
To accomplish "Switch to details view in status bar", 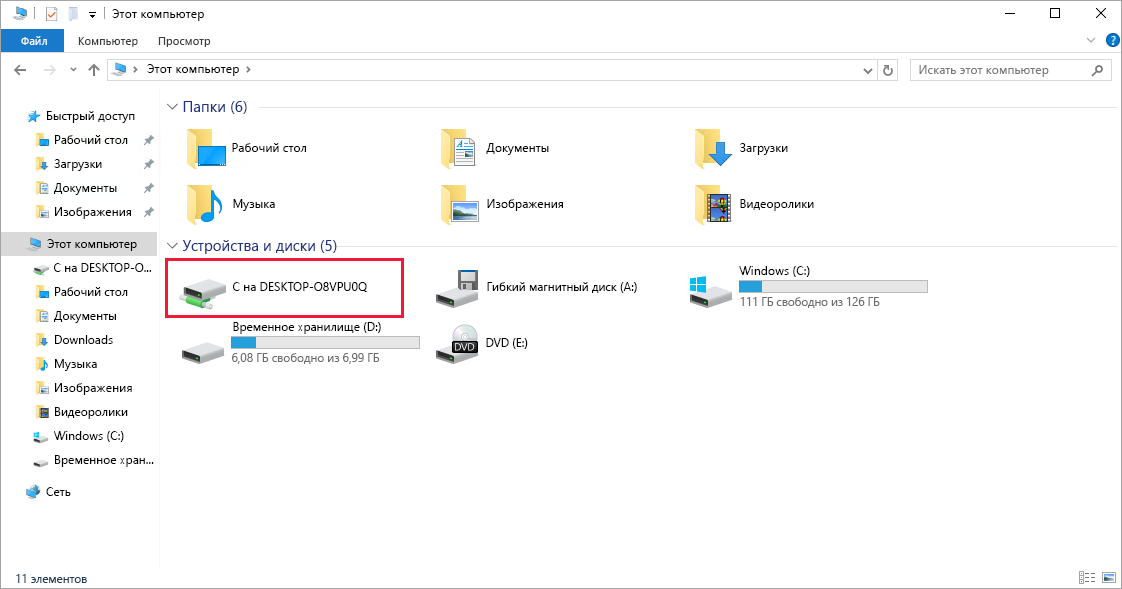I will (1087, 578).
